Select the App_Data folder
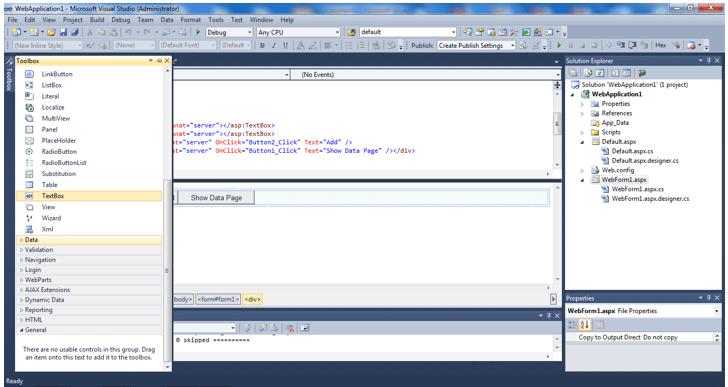 [615, 123]
